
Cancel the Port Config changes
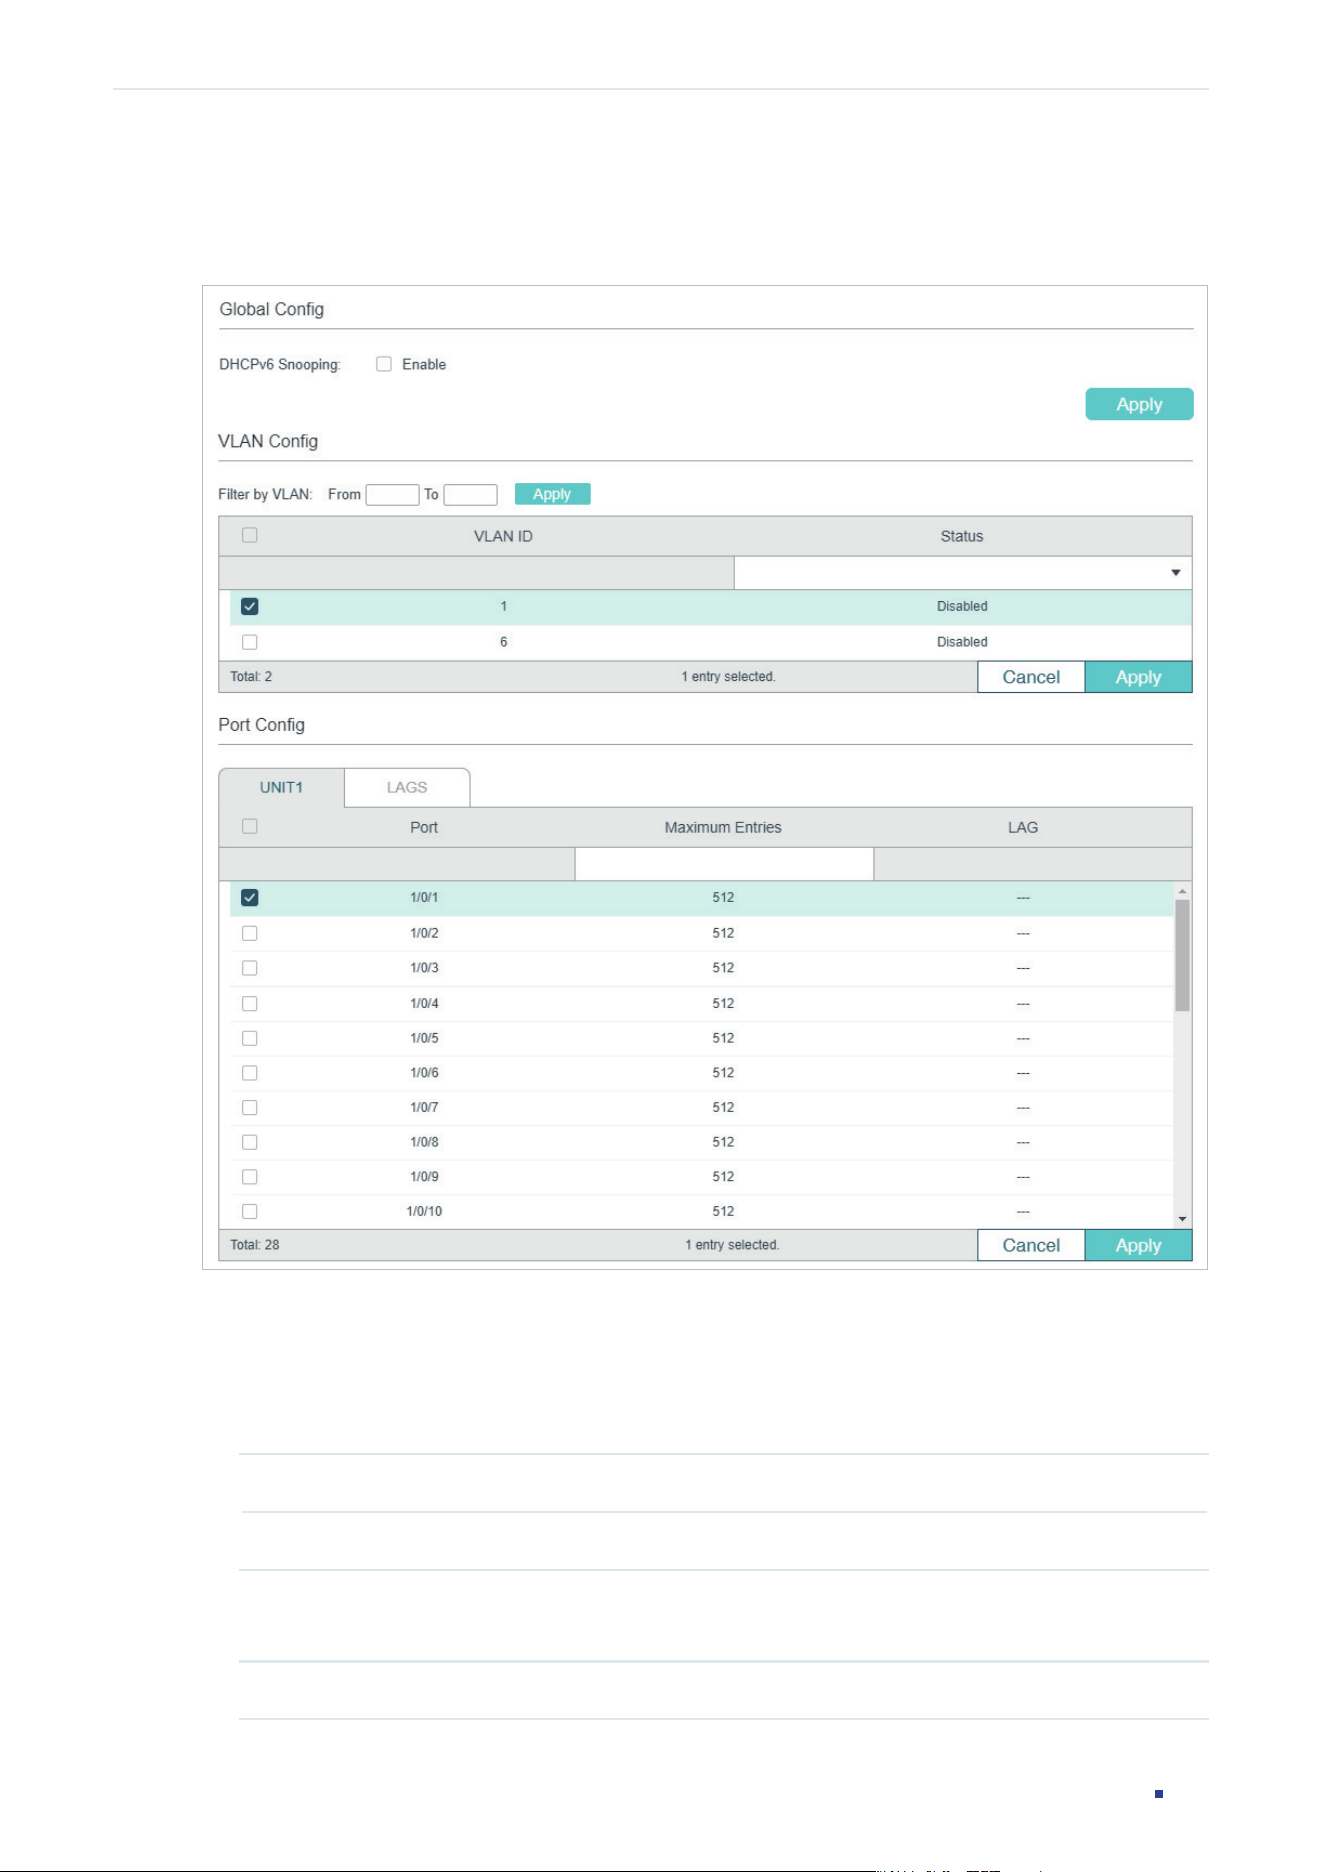pos(1031,1245)
